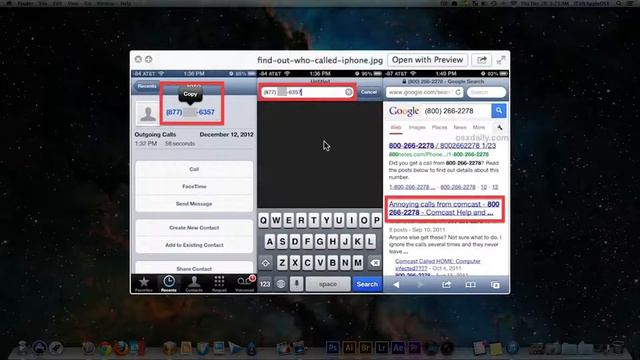The height and width of the screenshot is (360, 640).
Task: Tap the blue Search keyboard key
Action: [367, 284]
